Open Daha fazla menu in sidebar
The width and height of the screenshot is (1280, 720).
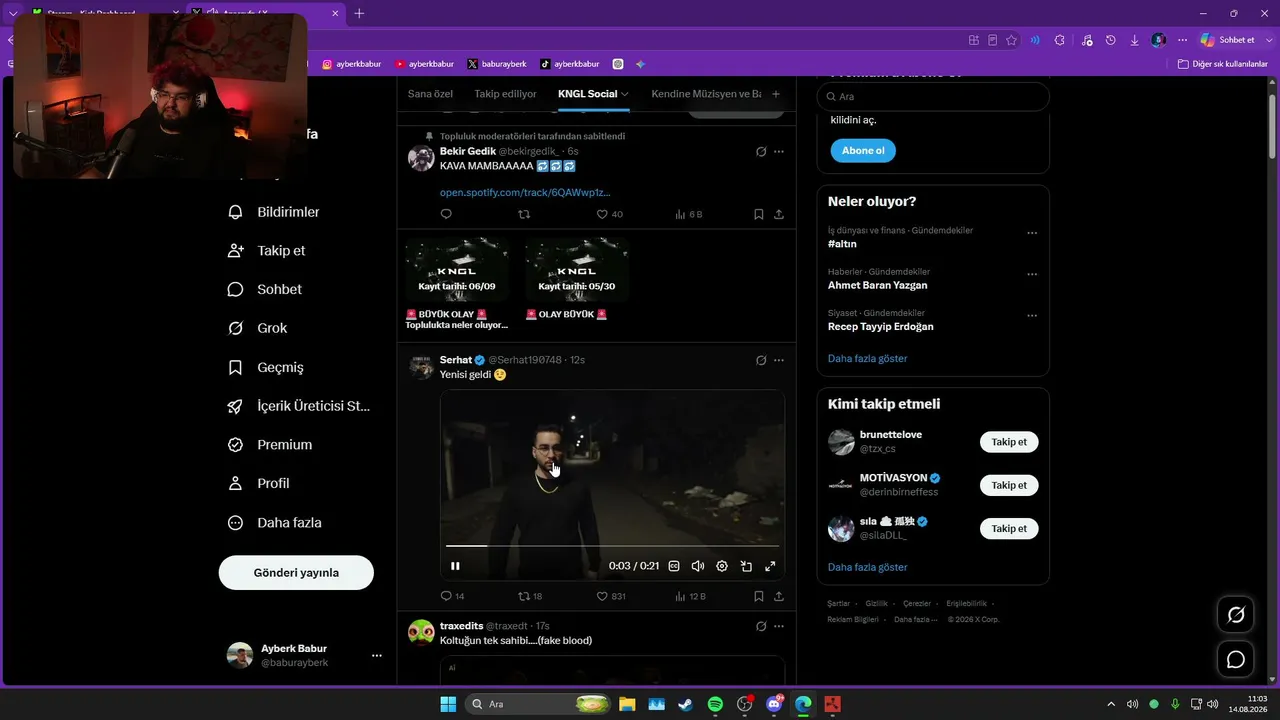274,523
